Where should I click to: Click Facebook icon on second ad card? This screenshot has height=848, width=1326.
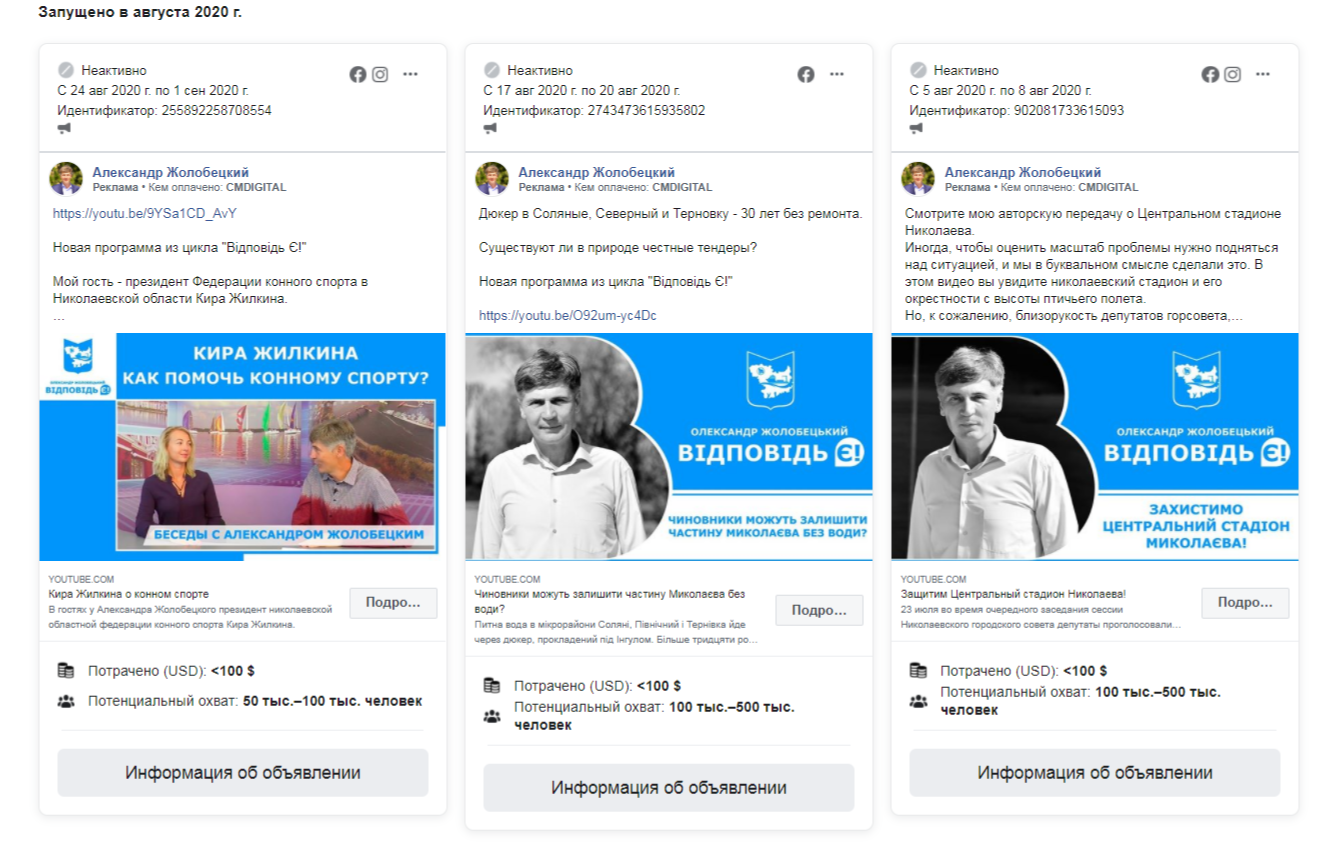[x=806, y=74]
